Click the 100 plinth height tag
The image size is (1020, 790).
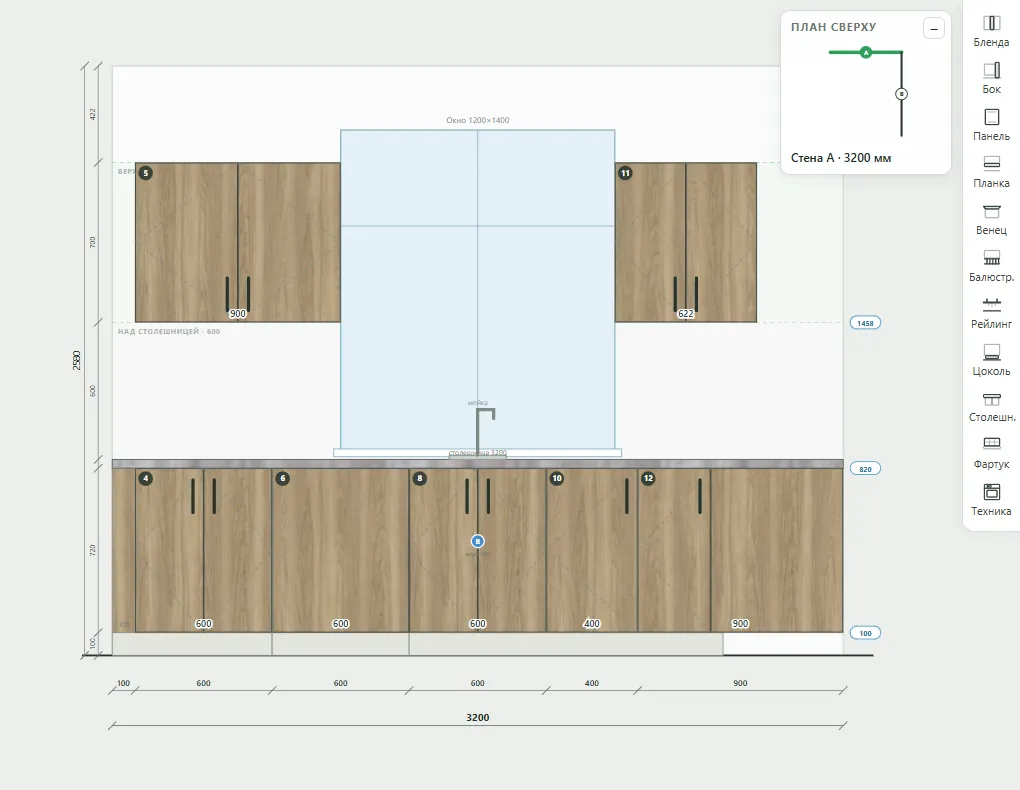(865, 633)
